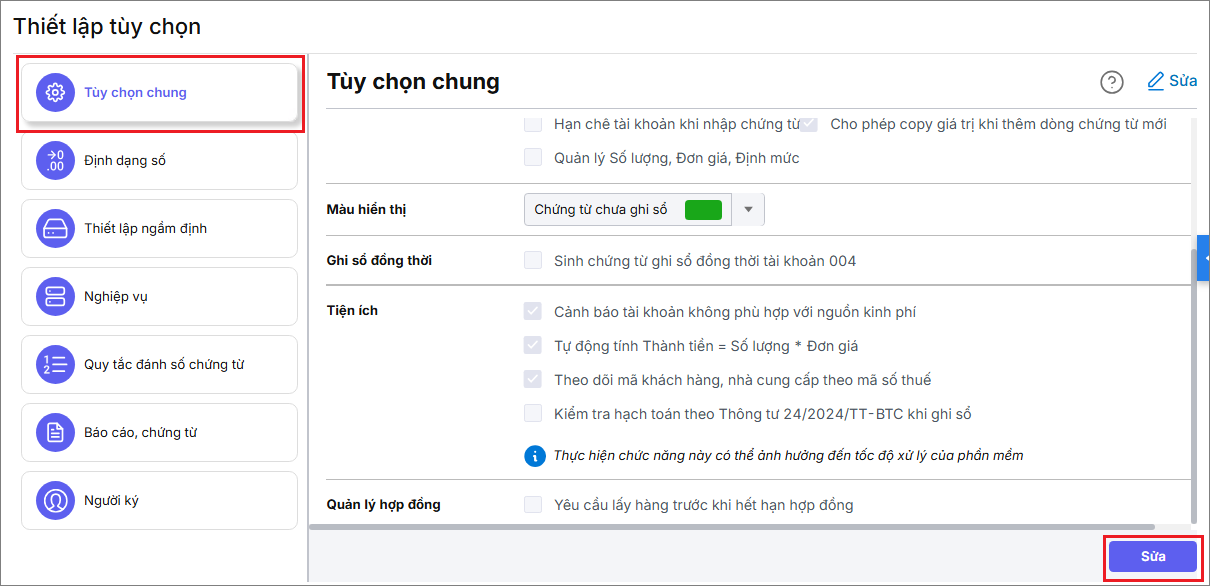Click the blue info icon beside the note
Screen dimensions: 1210x586
[x=535, y=456]
